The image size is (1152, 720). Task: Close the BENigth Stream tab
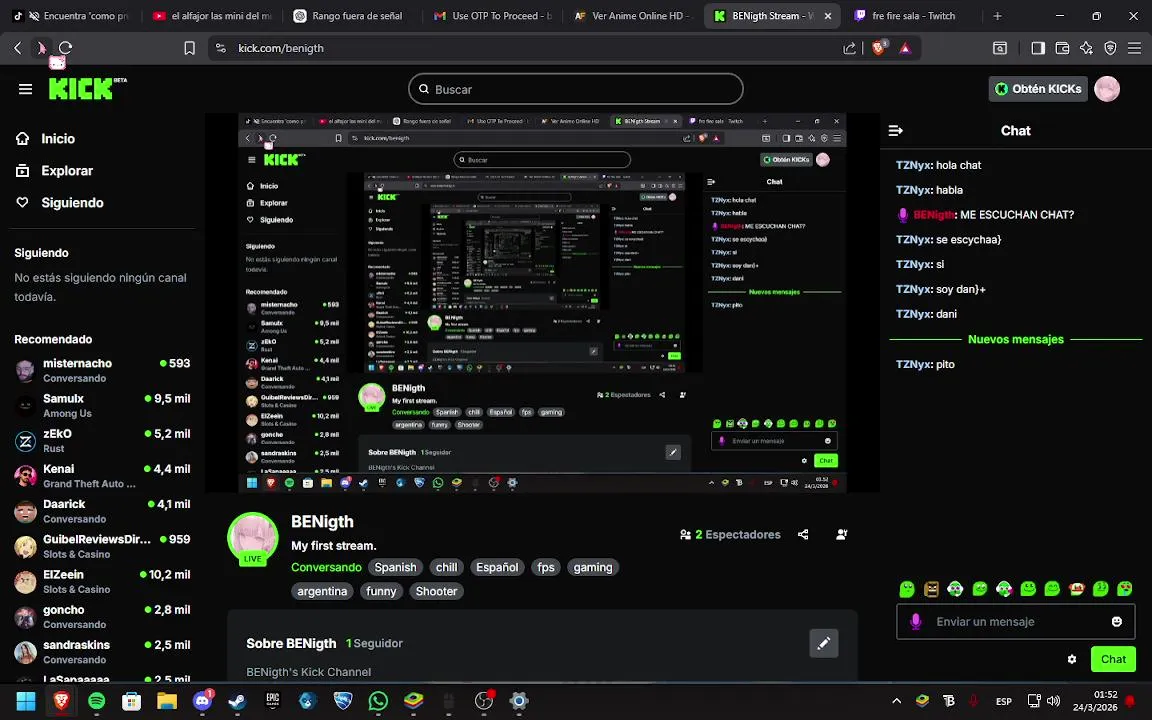click(828, 15)
